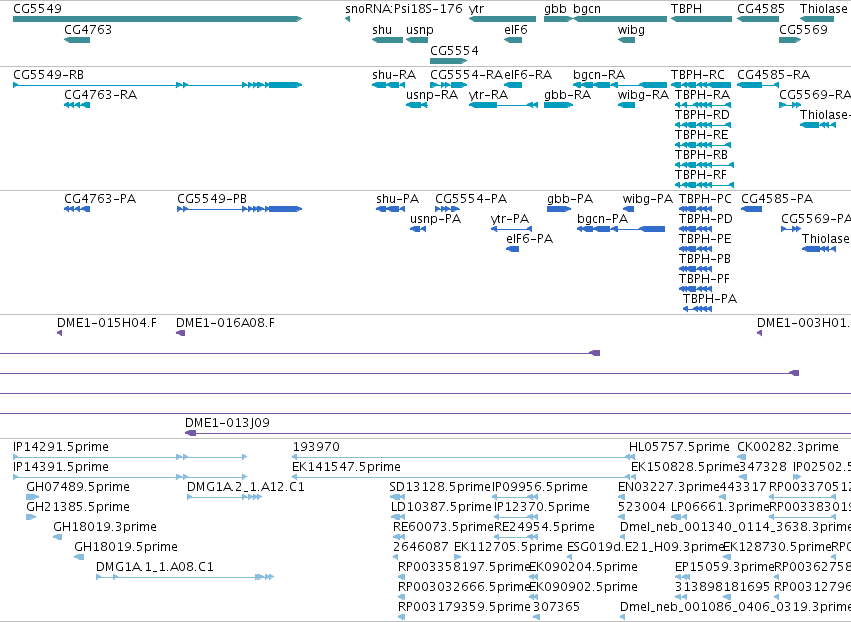Select the GH21385.5prime EST feature
The image size is (851, 622).
point(31,517)
